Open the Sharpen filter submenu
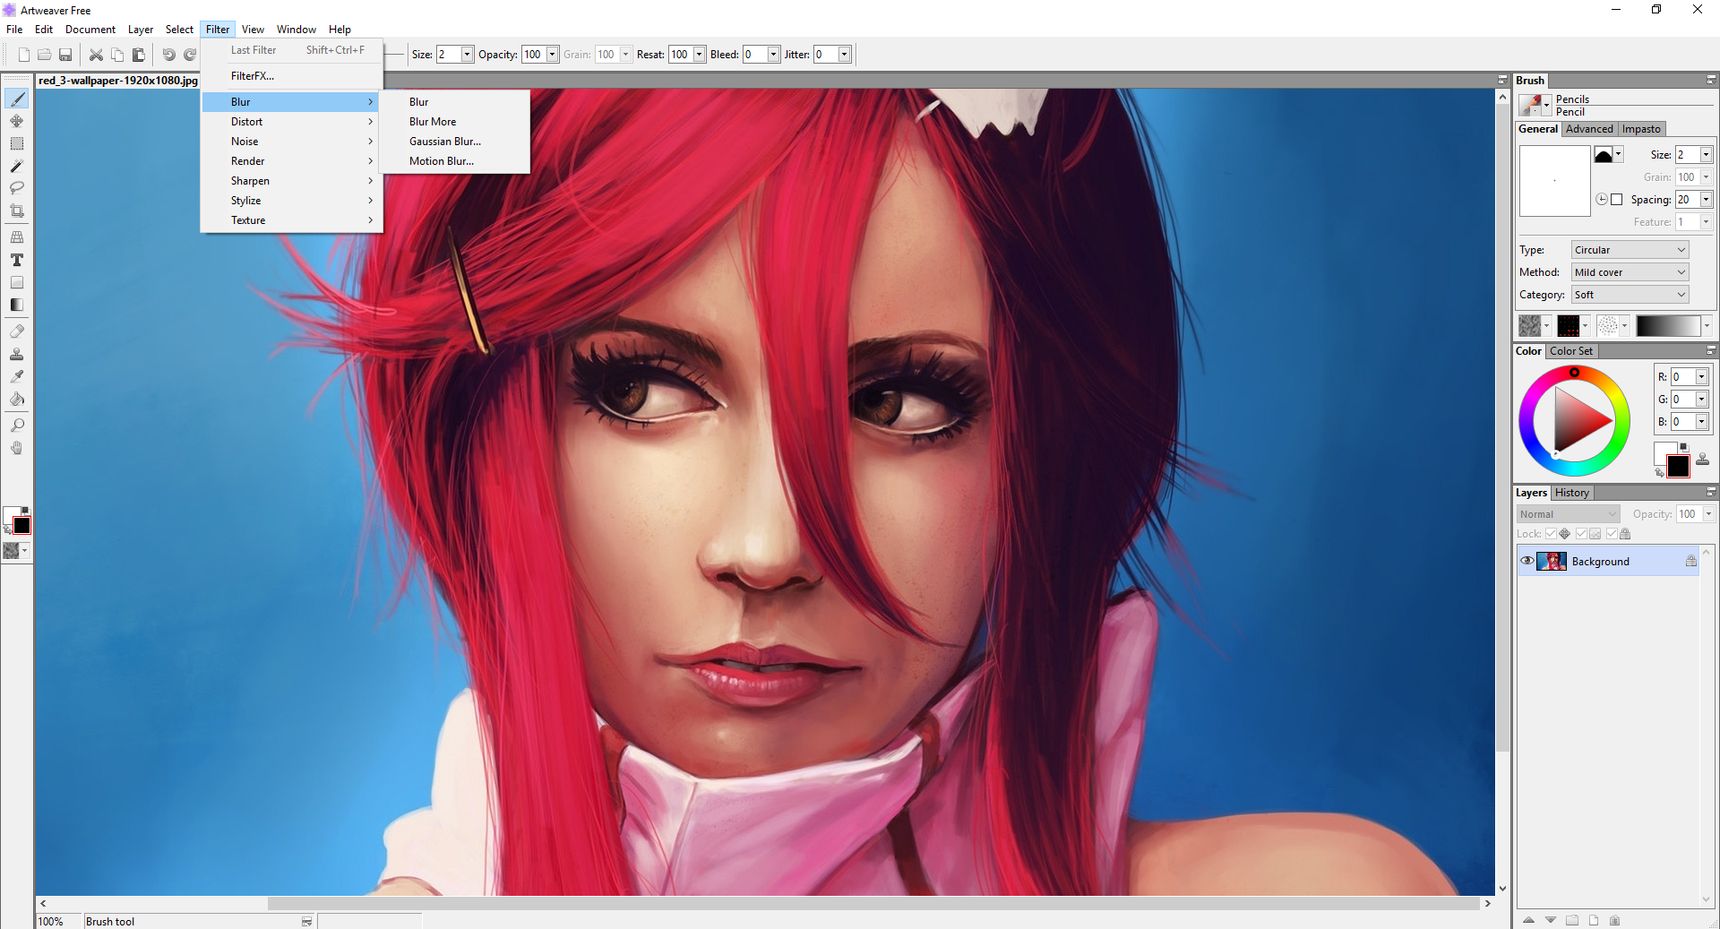The height and width of the screenshot is (929, 1720). click(292, 181)
